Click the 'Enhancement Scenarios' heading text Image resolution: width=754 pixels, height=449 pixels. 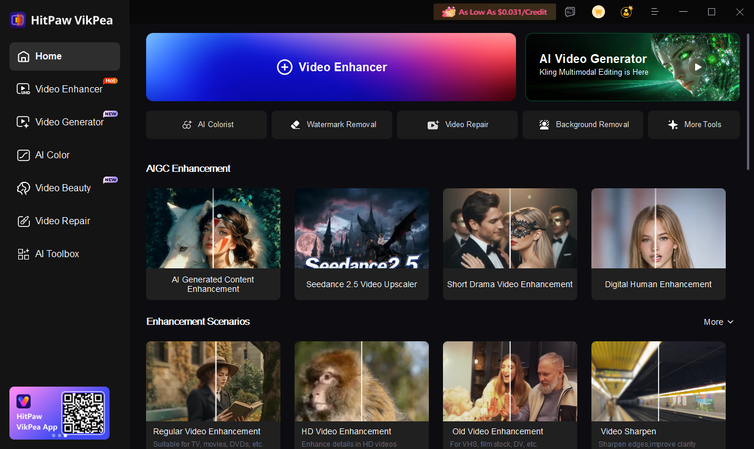(198, 322)
